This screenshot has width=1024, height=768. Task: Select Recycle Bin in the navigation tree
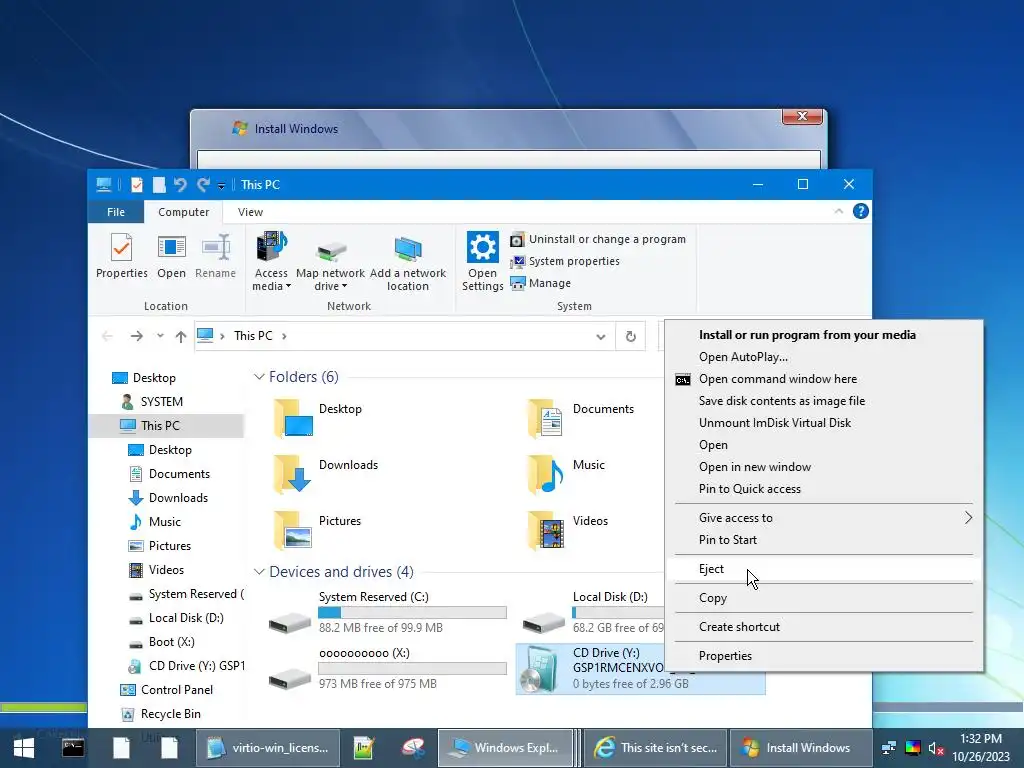pyautogui.click(x=170, y=714)
